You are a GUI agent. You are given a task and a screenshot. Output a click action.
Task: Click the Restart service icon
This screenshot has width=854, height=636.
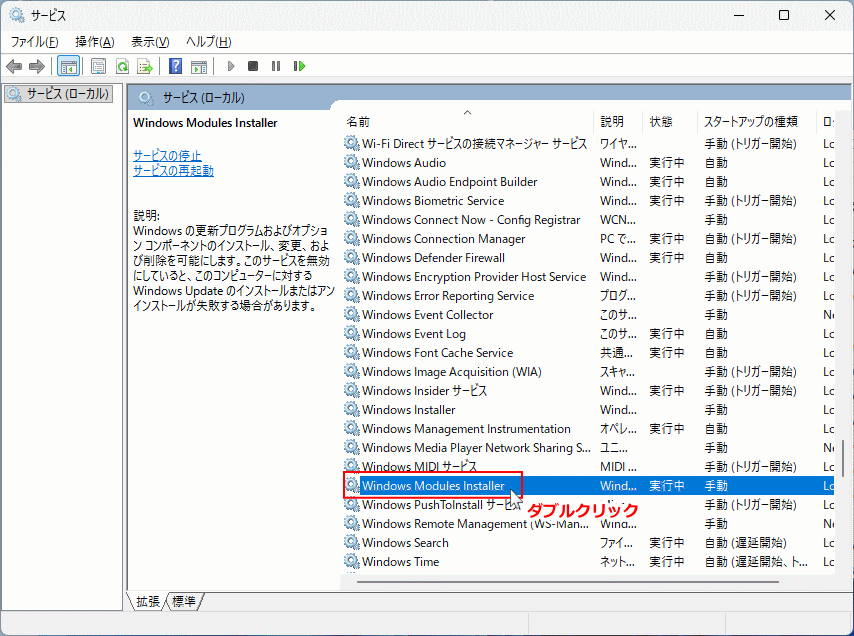(299, 66)
